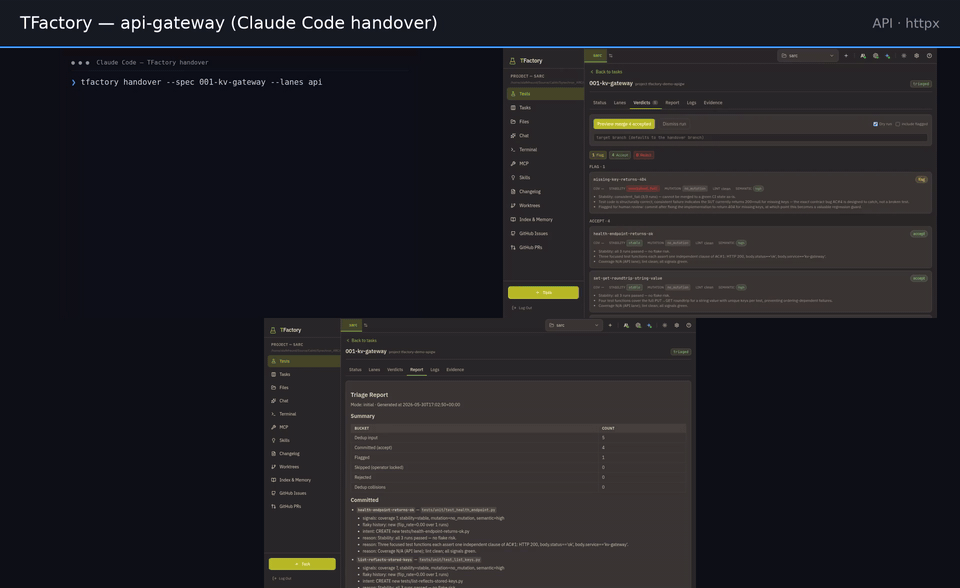Click the Committed (accept) row in summary table
This screenshot has width=960, height=588.
(x=518, y=448)
